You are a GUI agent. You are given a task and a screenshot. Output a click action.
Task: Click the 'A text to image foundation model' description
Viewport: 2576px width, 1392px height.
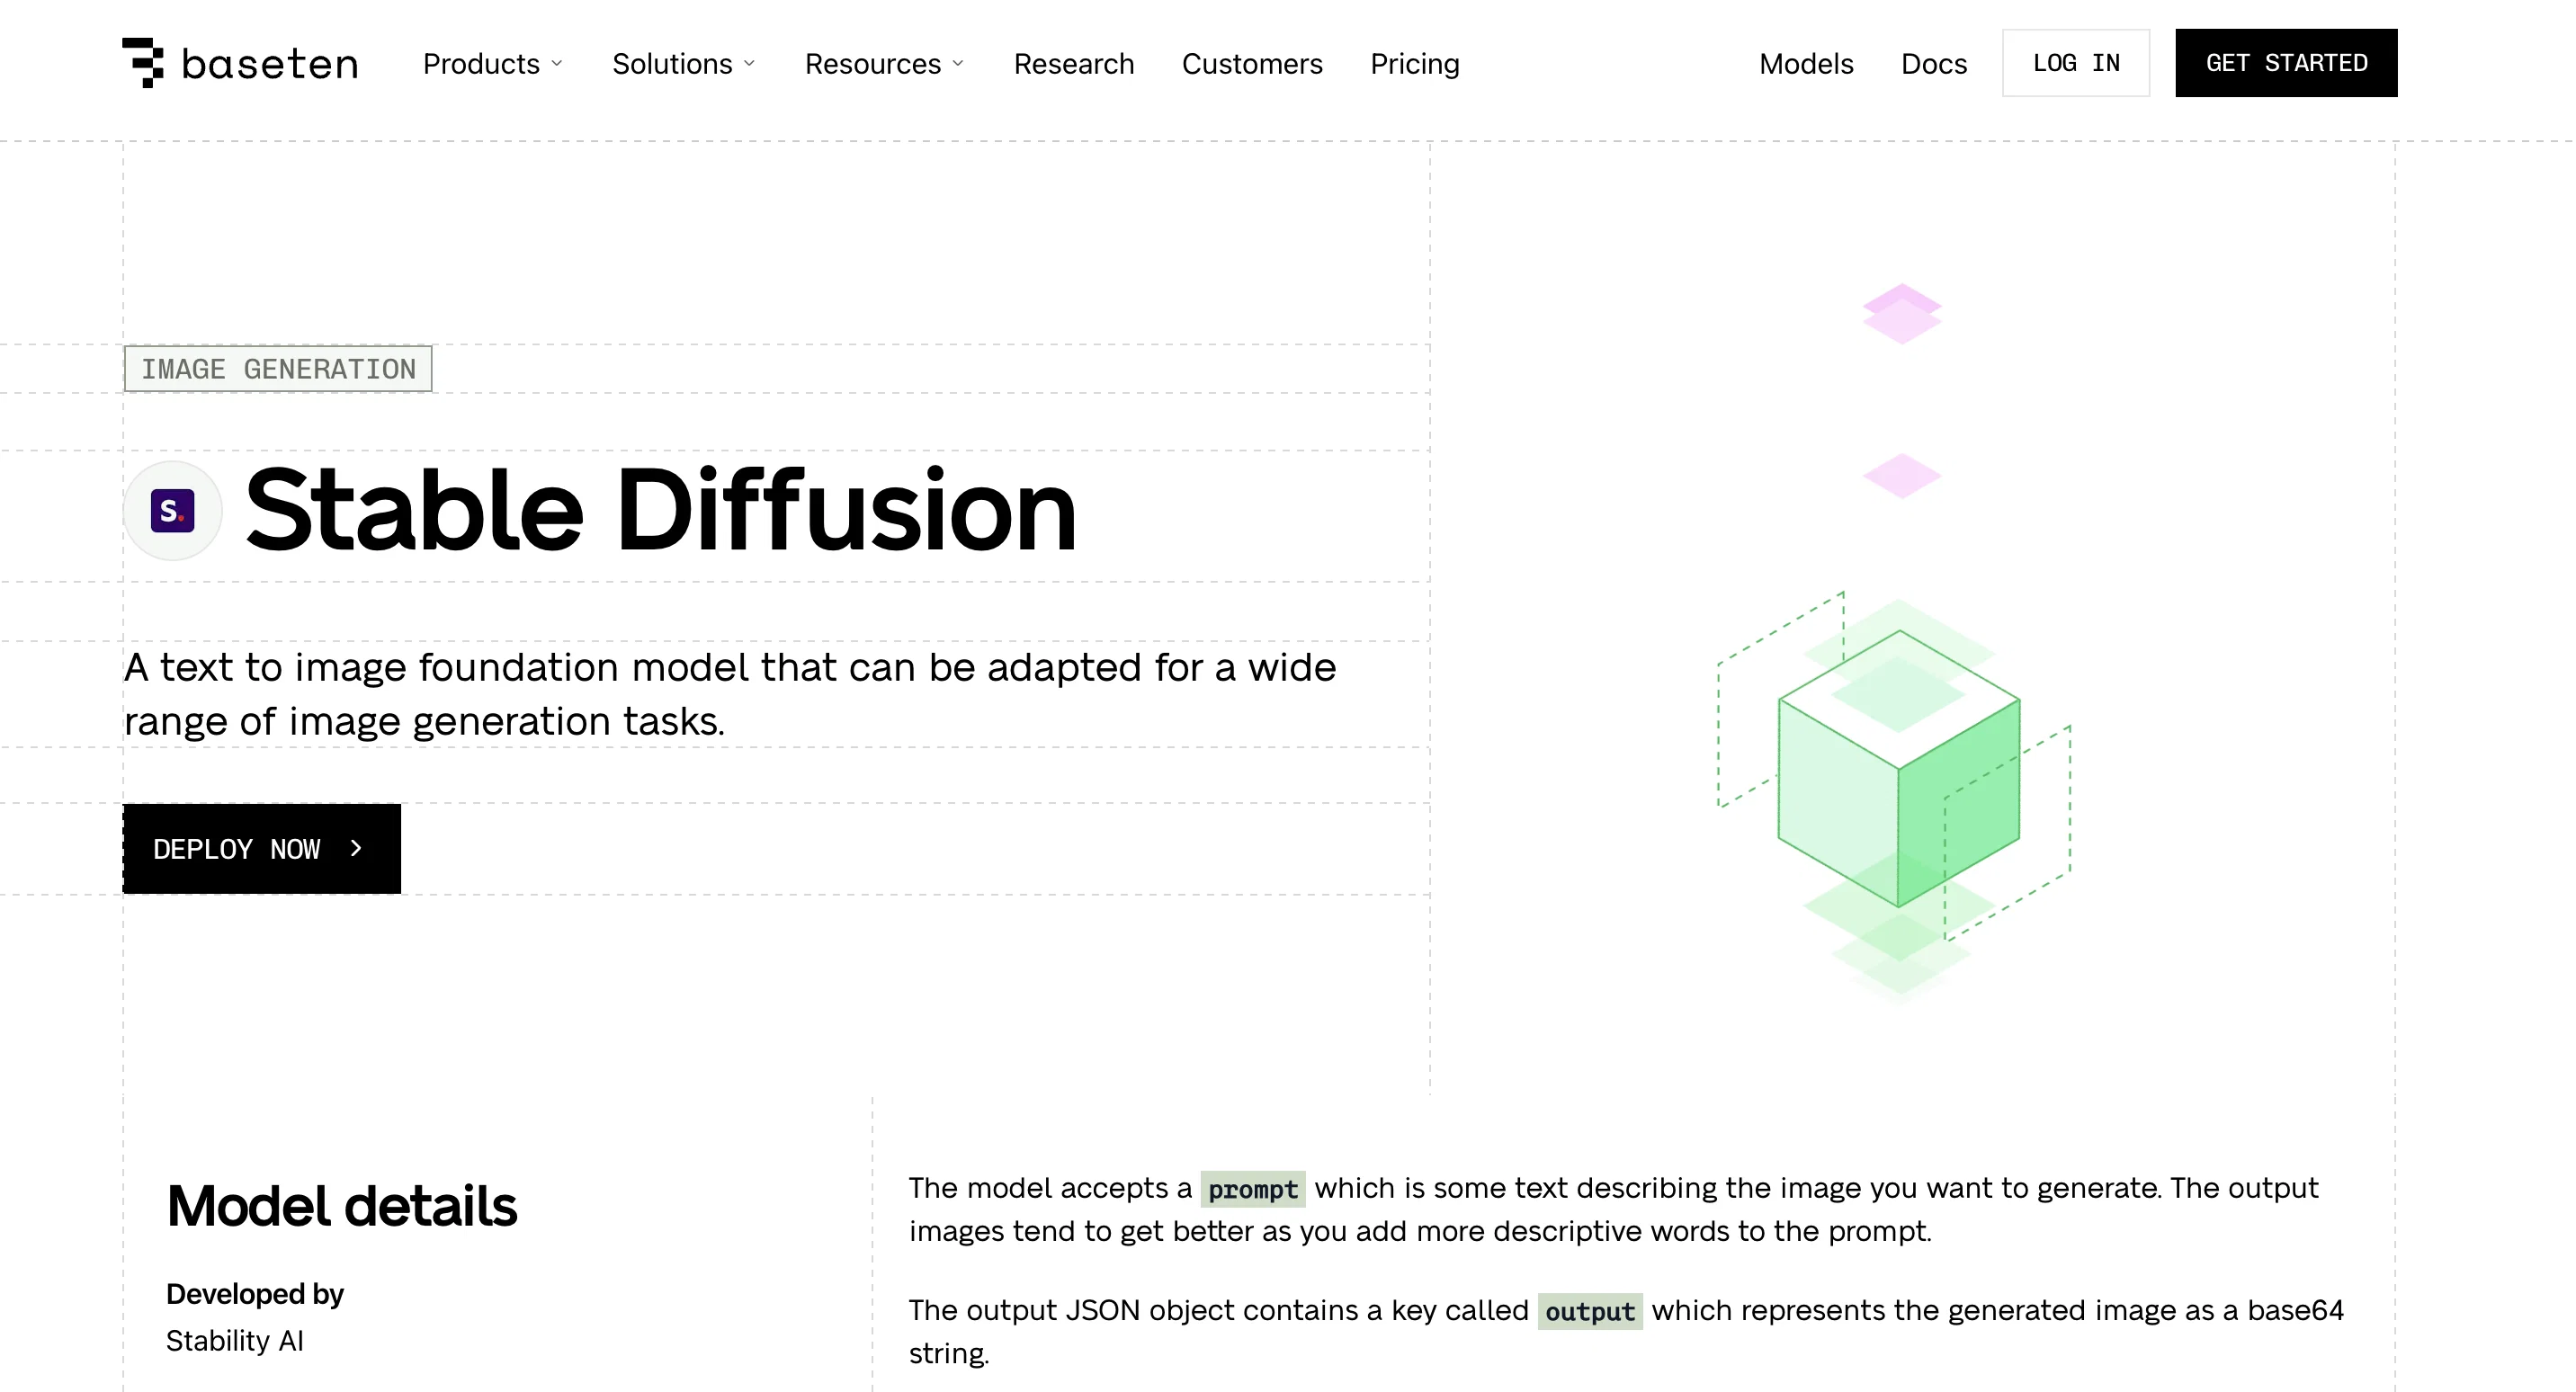click(730, 694)
